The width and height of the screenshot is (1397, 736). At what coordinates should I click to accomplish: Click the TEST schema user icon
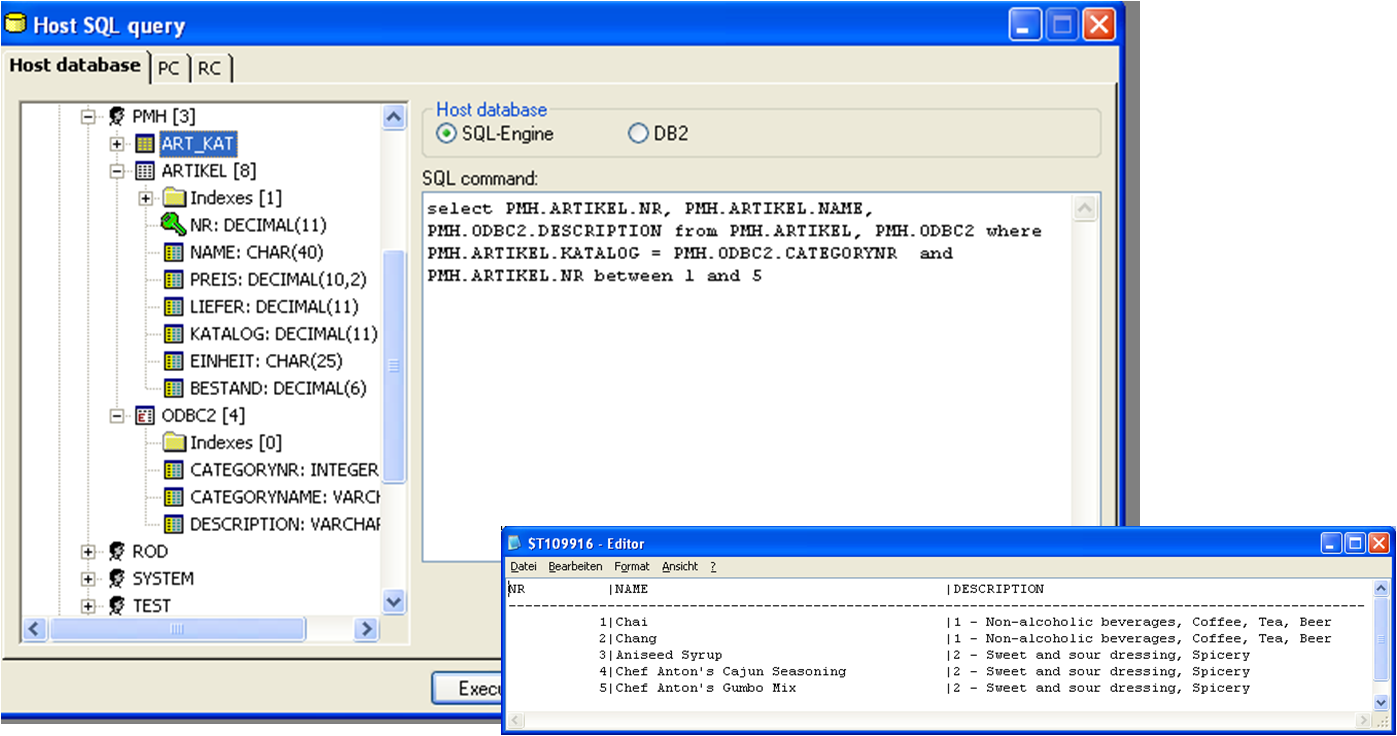coord(117,605)
